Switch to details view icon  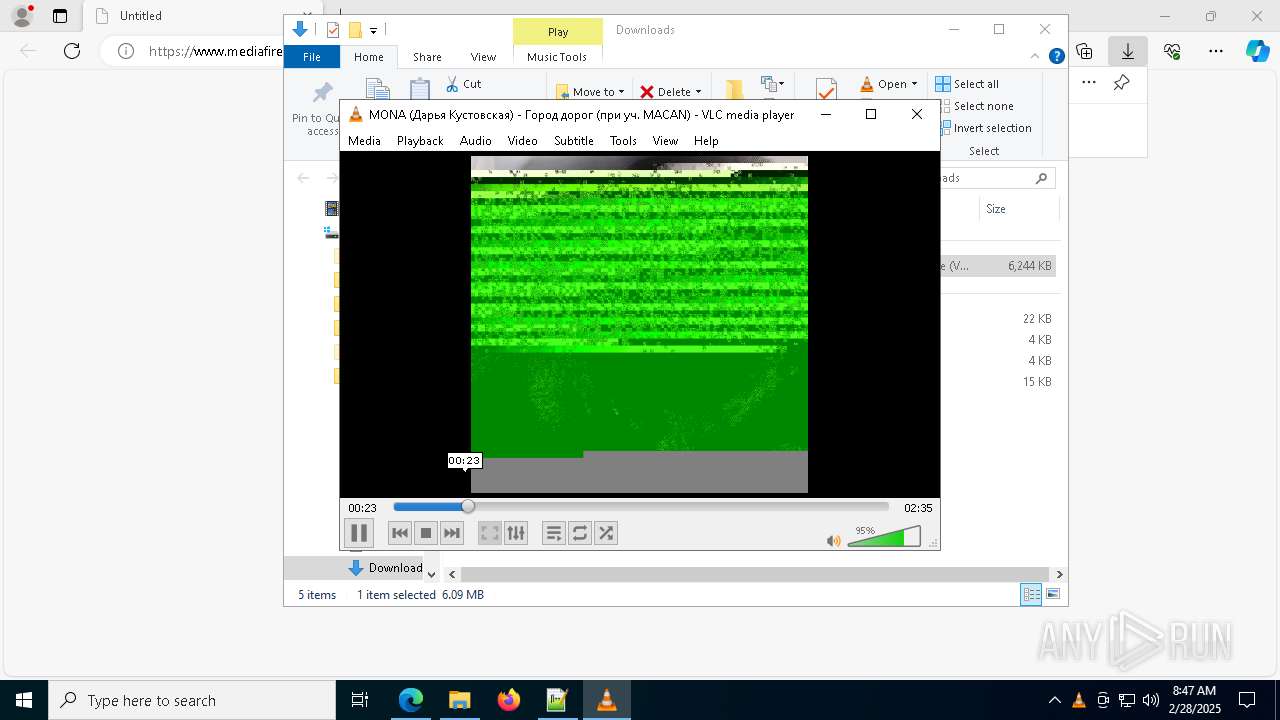pyautogui.click(x=1031, y=594)
